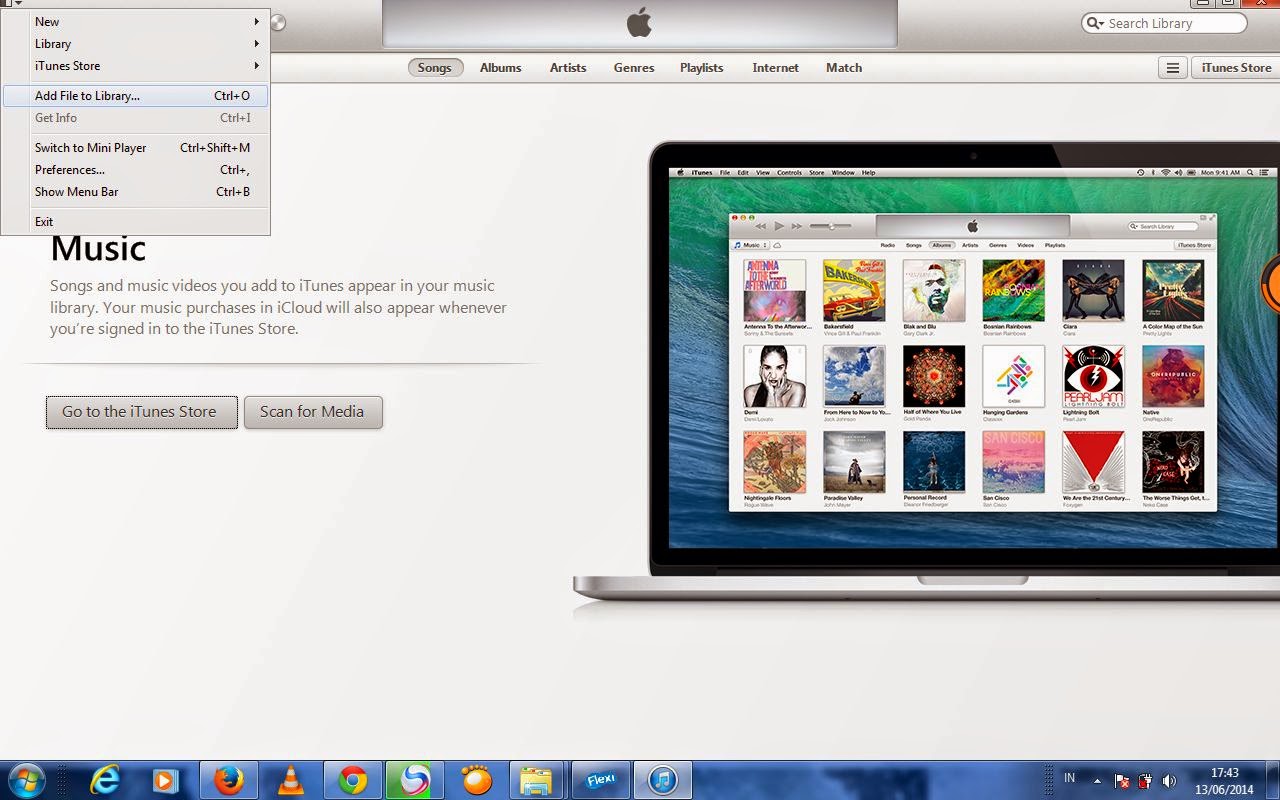The height and width of the screenshot is (800, 1280).
Task: Open Windows Media Player from the taskbar
Action: pyautogui.click(x=166, y=780)
